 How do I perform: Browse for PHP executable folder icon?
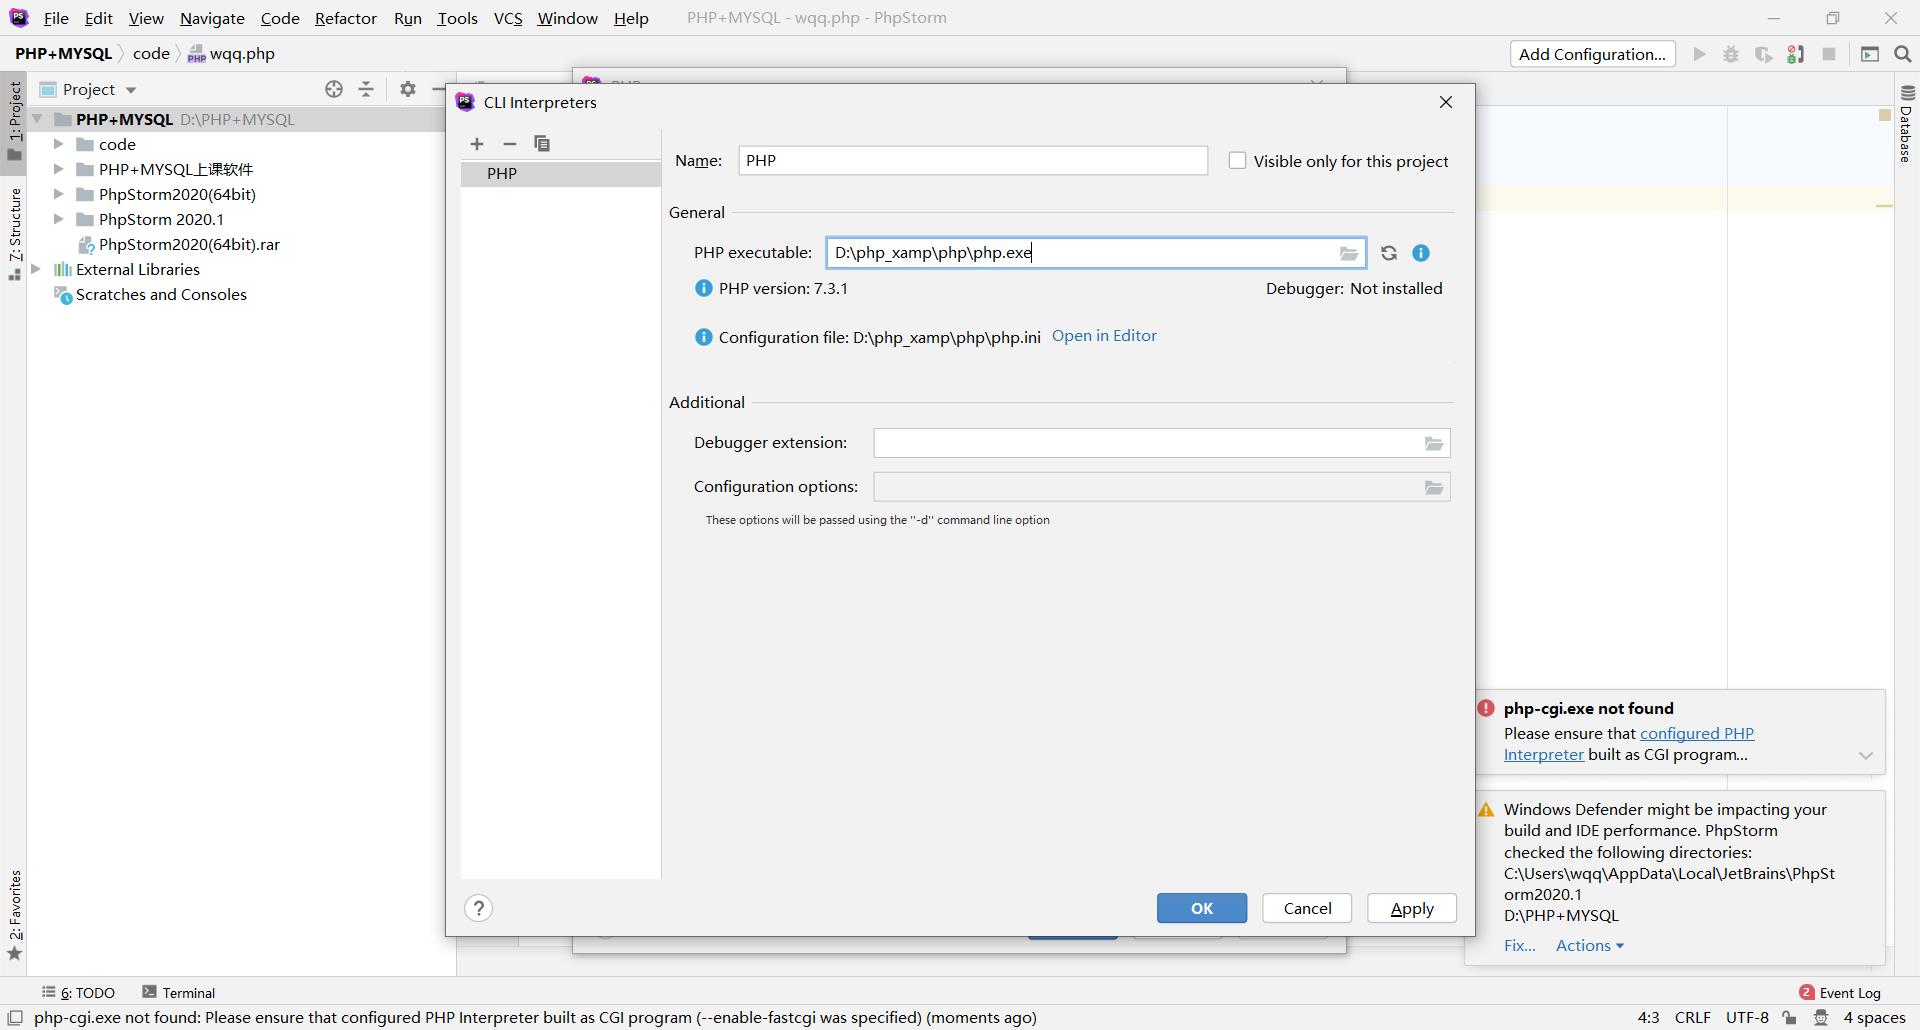[1349, 253]
